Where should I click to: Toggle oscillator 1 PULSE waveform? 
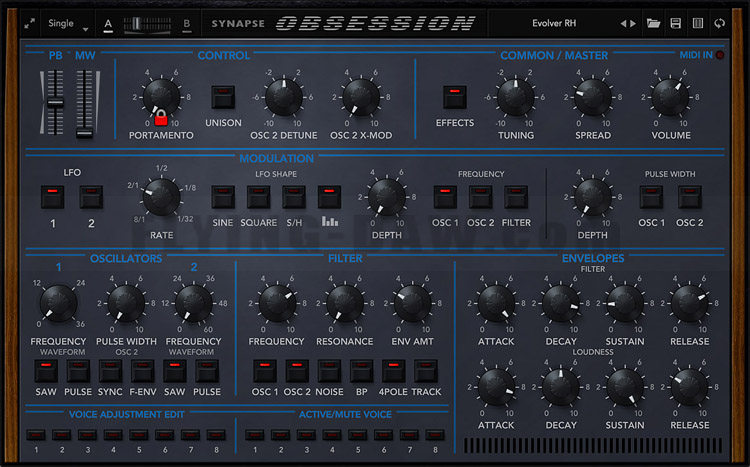click(x=78, y=371)
